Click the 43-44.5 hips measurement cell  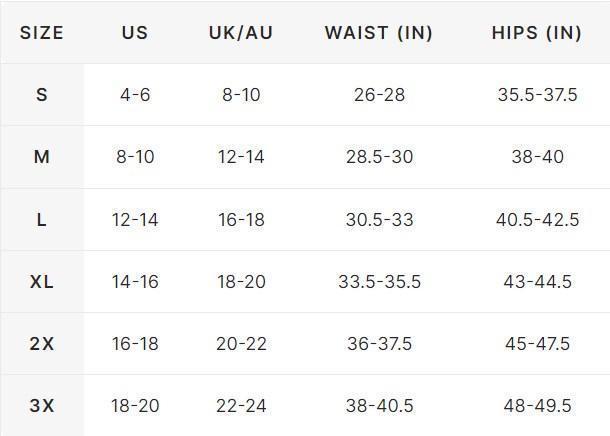[x=537, y=282]
